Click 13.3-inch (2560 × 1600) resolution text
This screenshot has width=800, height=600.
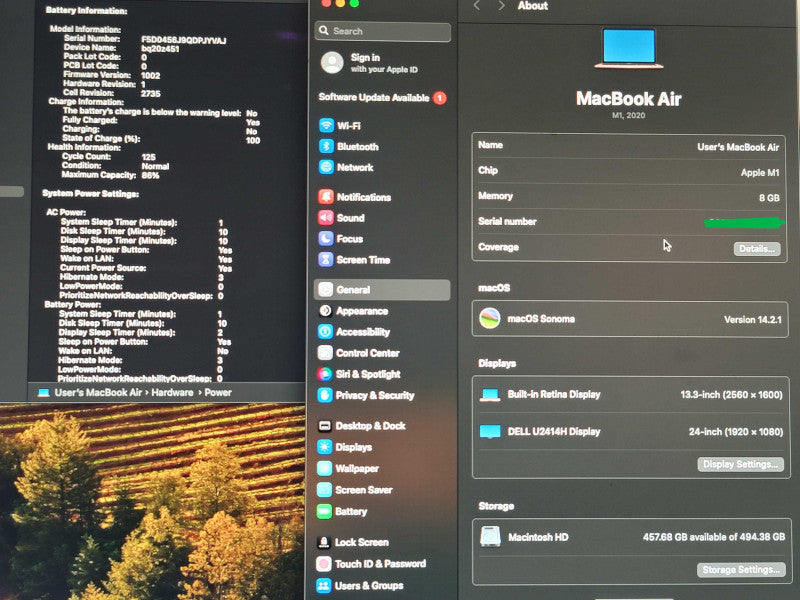point(731,394)
